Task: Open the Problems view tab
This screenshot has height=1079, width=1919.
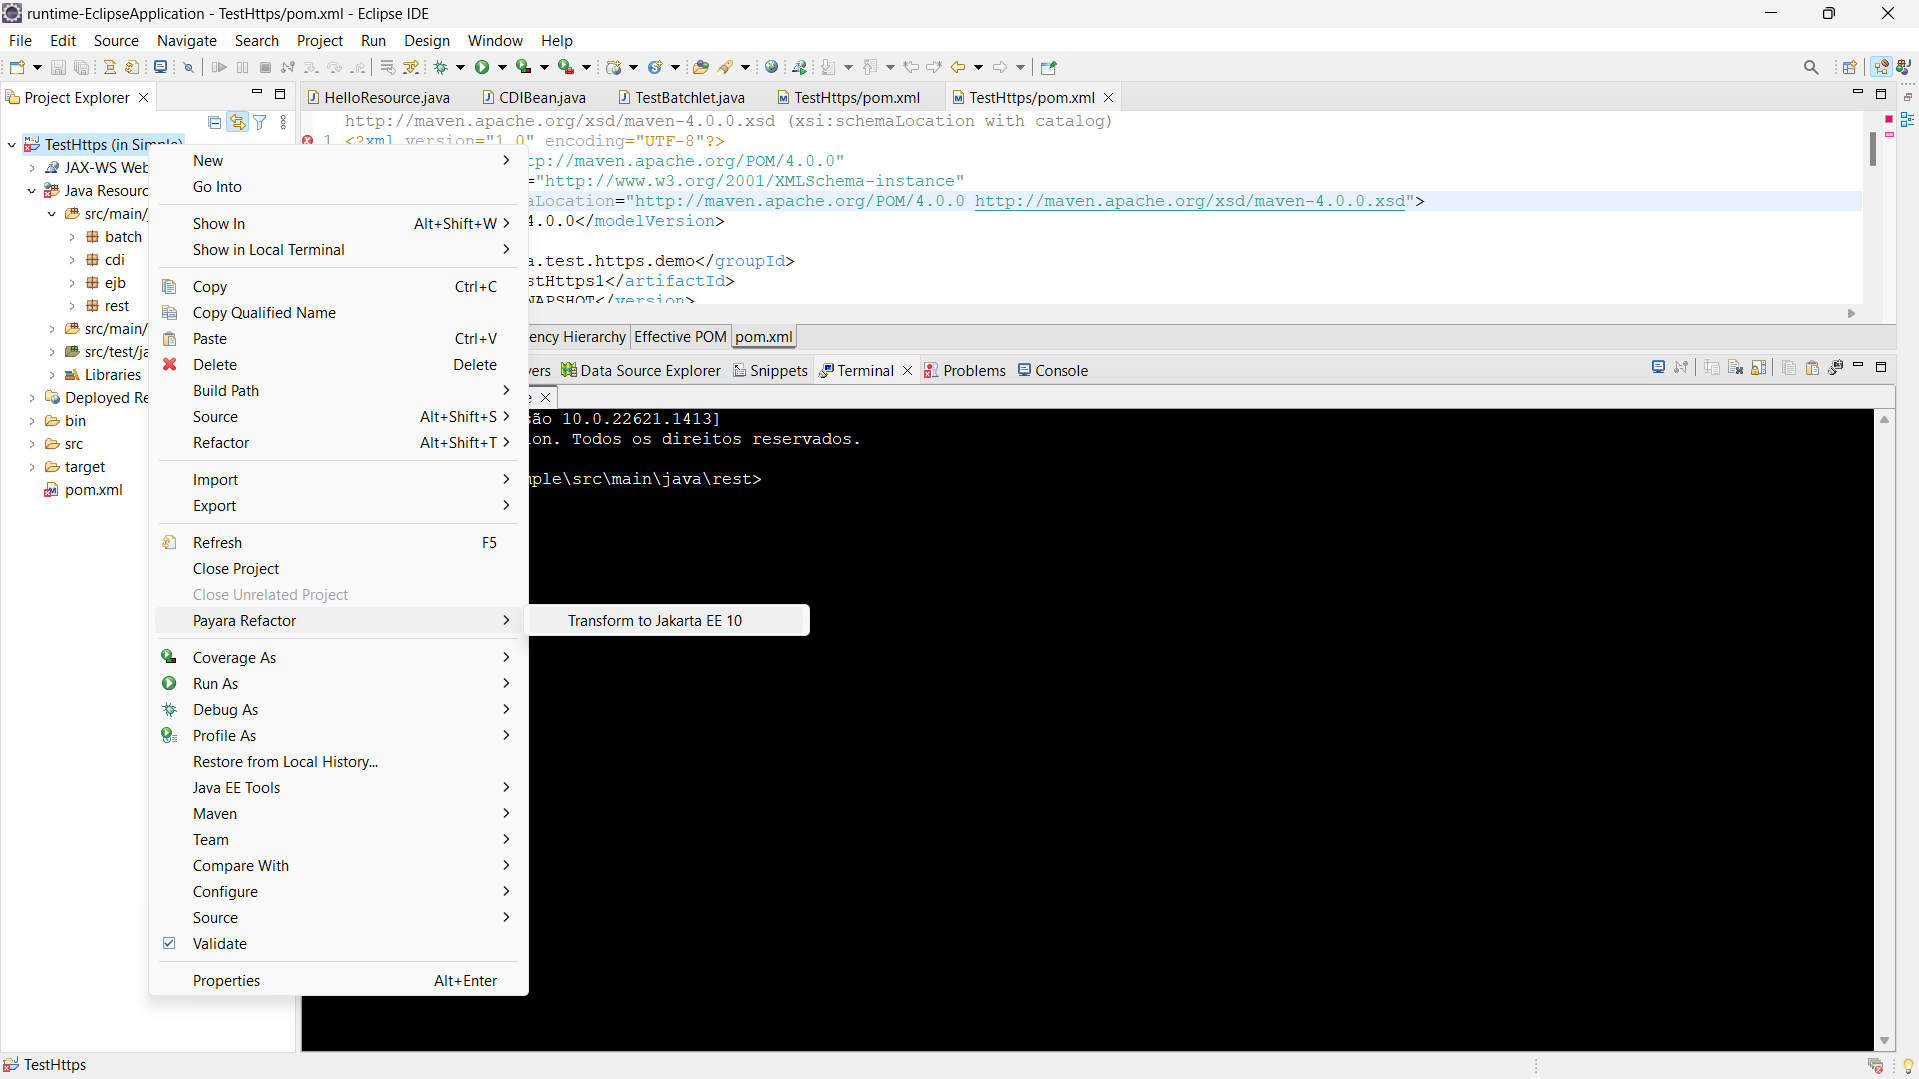Action: [x=972, y=370]
